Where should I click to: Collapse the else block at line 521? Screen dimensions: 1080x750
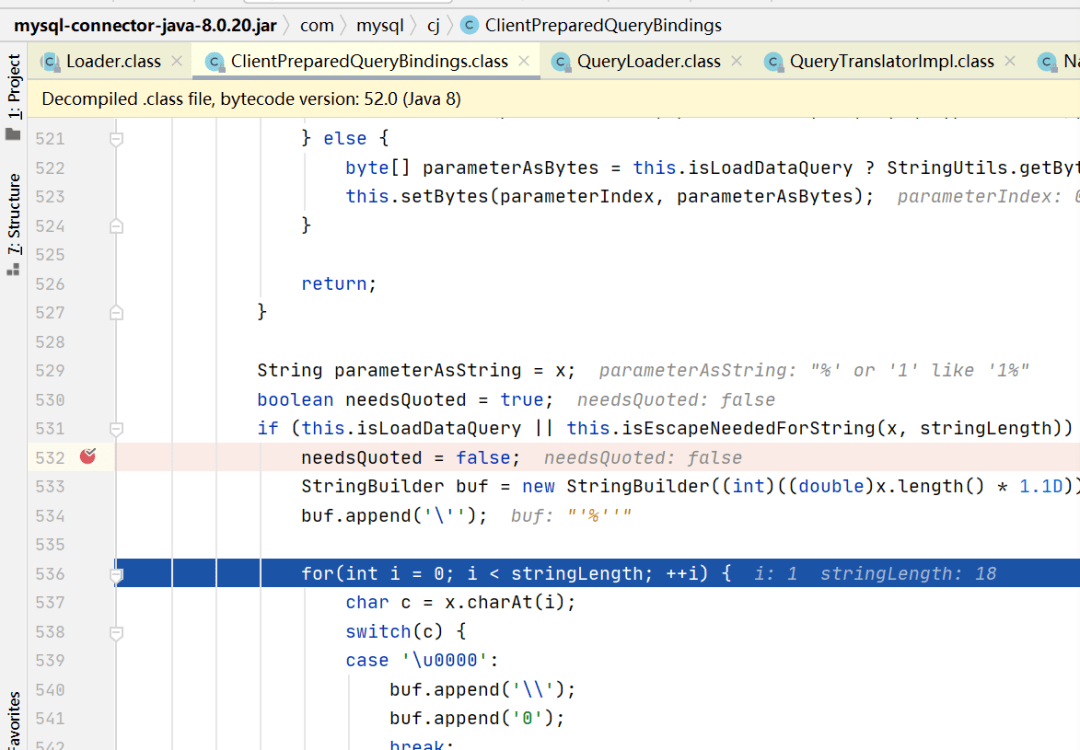116,139
